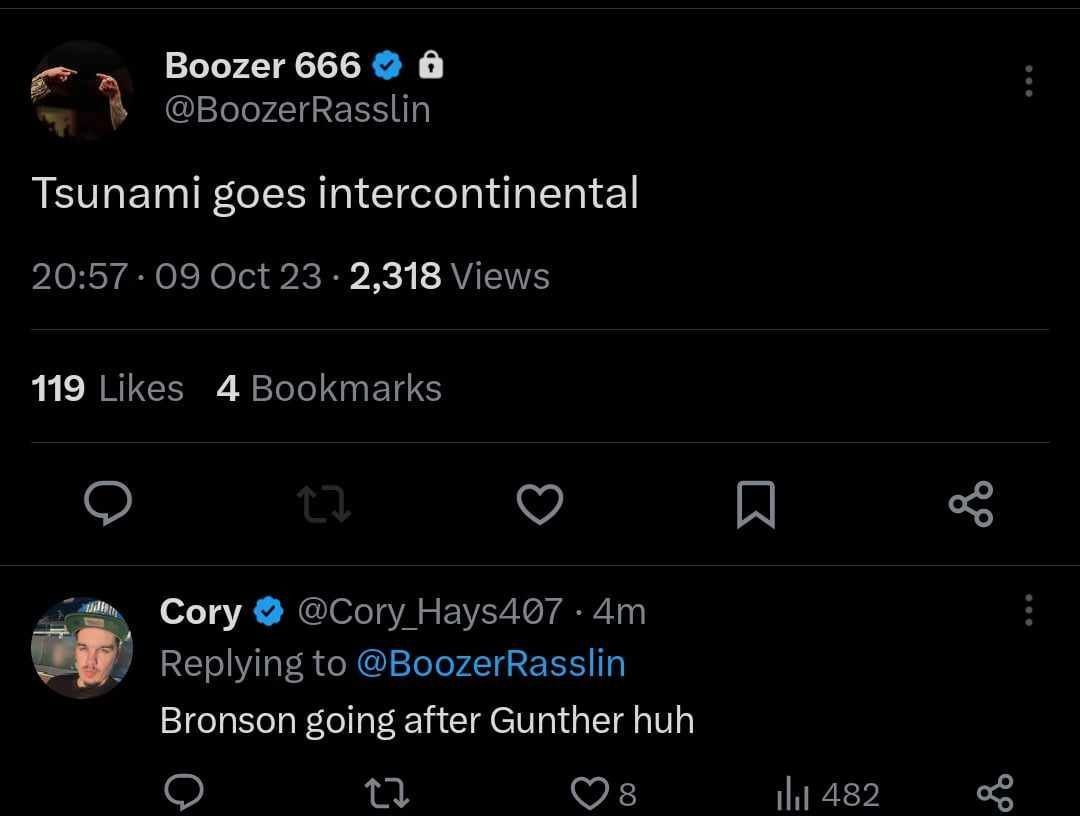Open the @Cory_Hays407 handle

coord(430,611)
